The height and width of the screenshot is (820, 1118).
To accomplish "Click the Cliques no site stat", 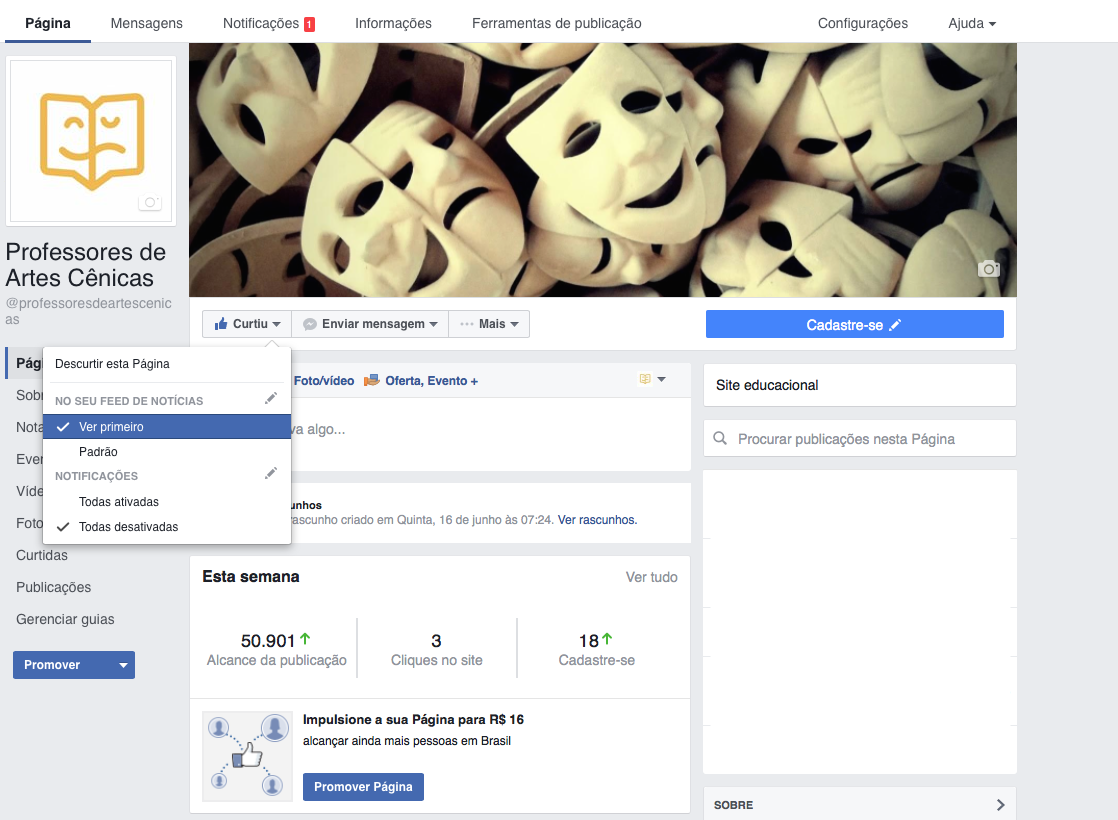I will tap(436, 650).
